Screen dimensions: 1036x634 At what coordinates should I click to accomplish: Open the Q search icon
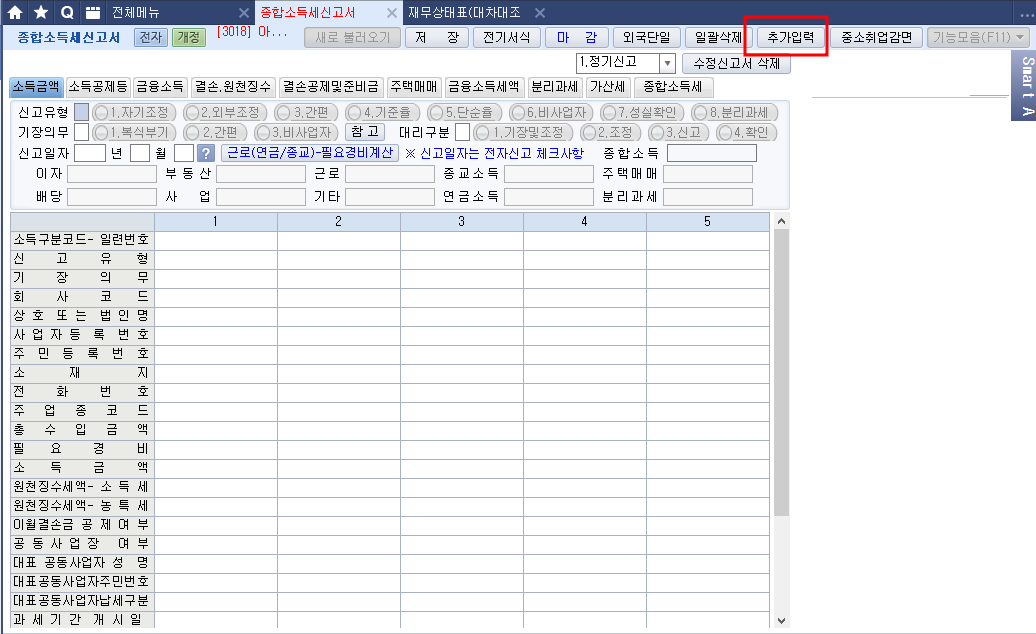pyautogui.click(x=67, y=13)
